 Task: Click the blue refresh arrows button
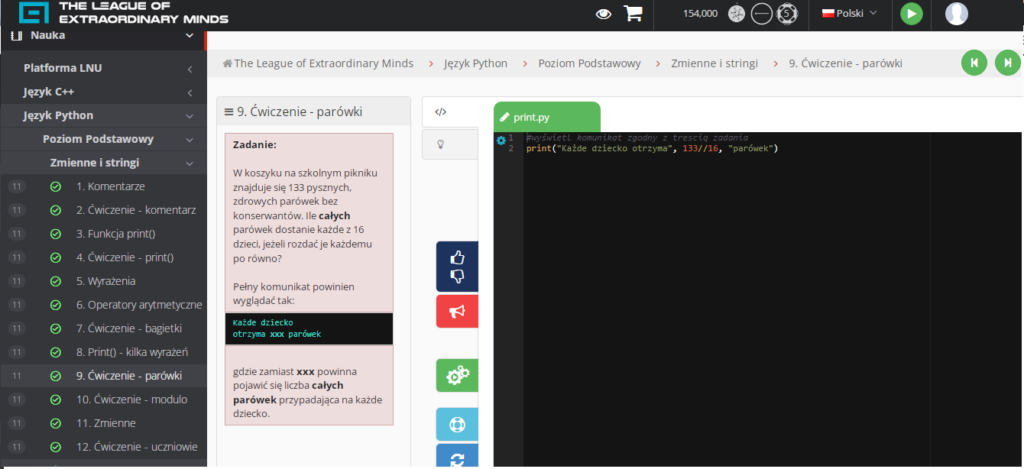[457, 458]
